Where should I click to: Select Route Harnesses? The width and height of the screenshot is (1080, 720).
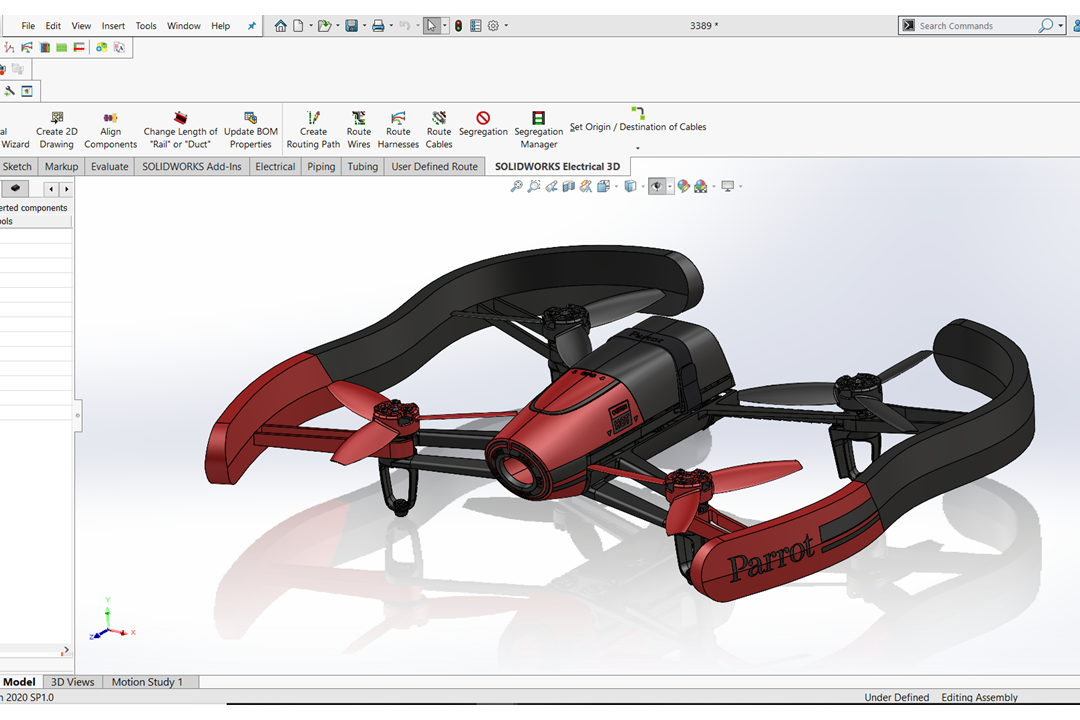(398, 130)
